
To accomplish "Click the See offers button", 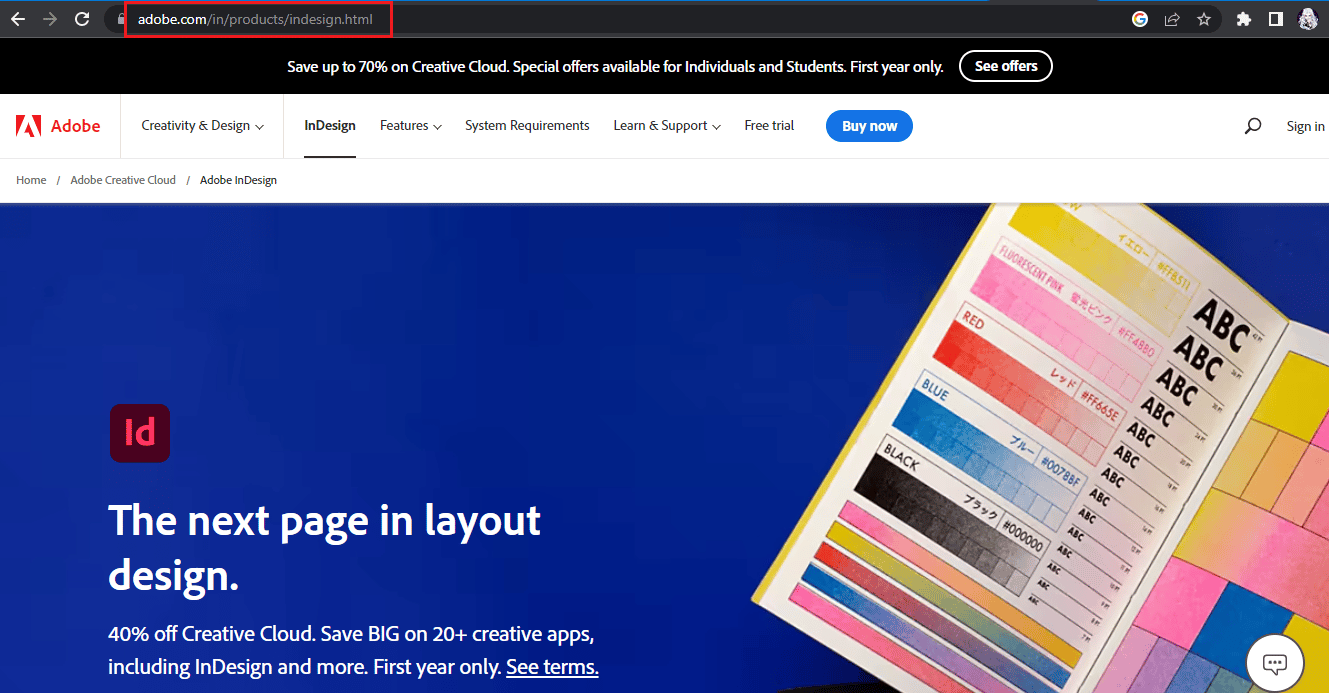I will (x=1006, y=66).
